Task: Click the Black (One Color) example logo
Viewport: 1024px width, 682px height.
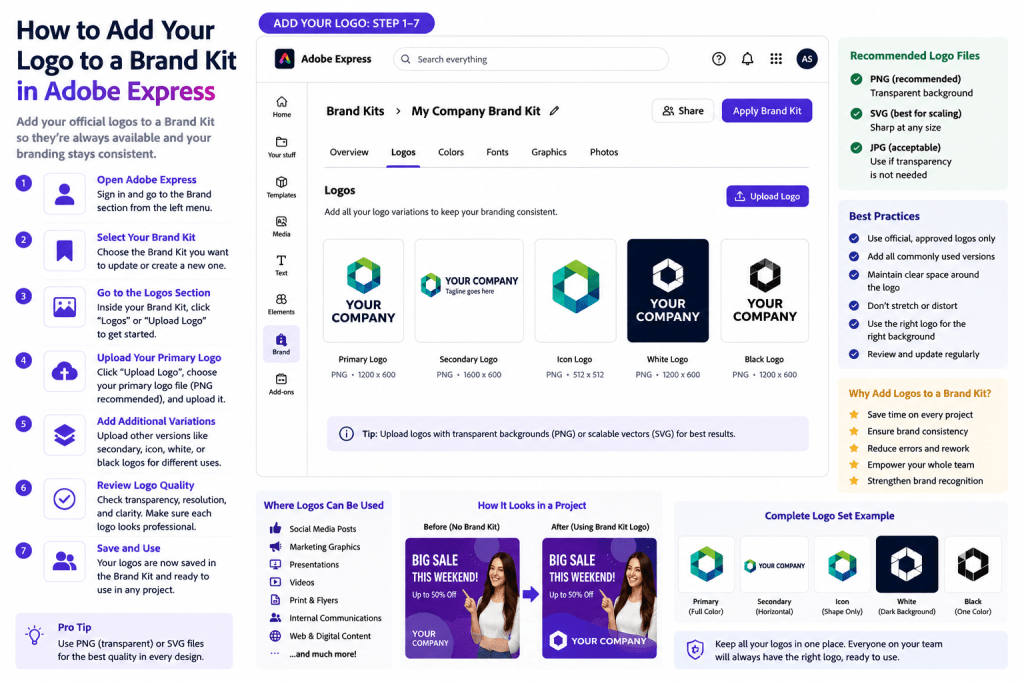Action: click(973, 564)
